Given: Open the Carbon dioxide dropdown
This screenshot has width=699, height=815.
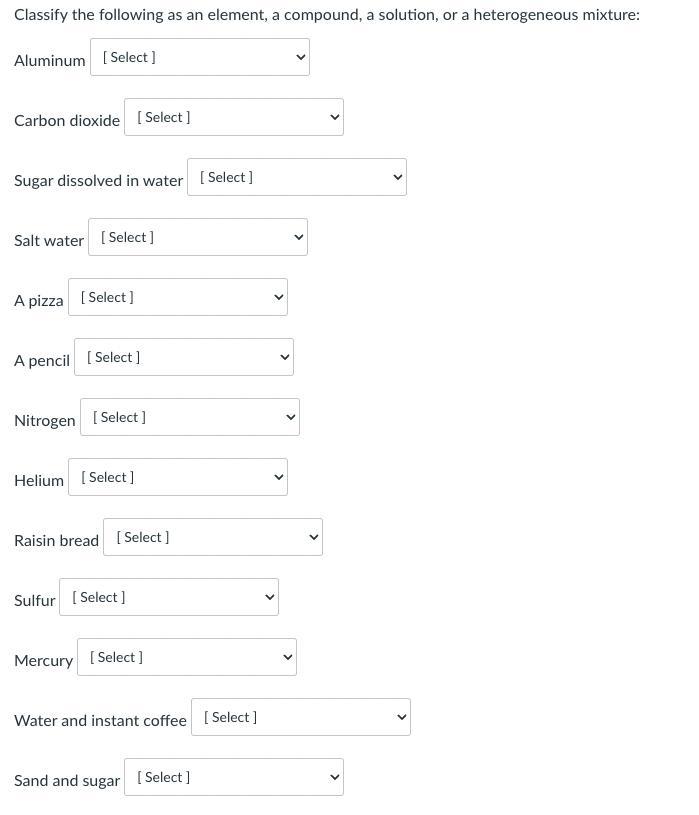Looking at the screenshot, I should pos(233,117).
